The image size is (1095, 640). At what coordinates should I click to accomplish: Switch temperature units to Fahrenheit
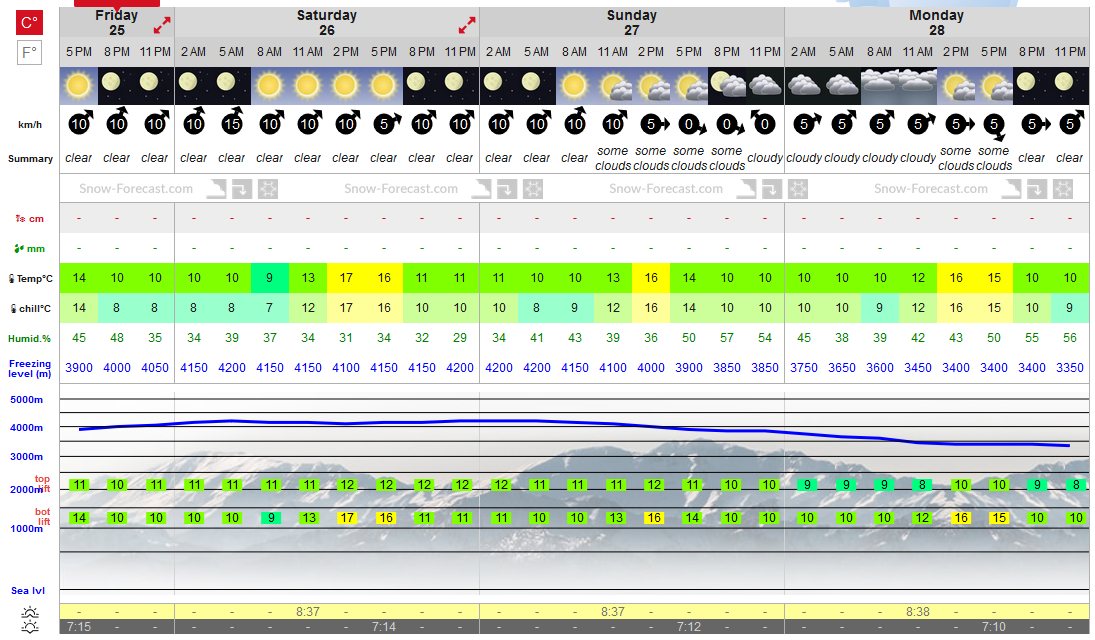pos(29,52)
